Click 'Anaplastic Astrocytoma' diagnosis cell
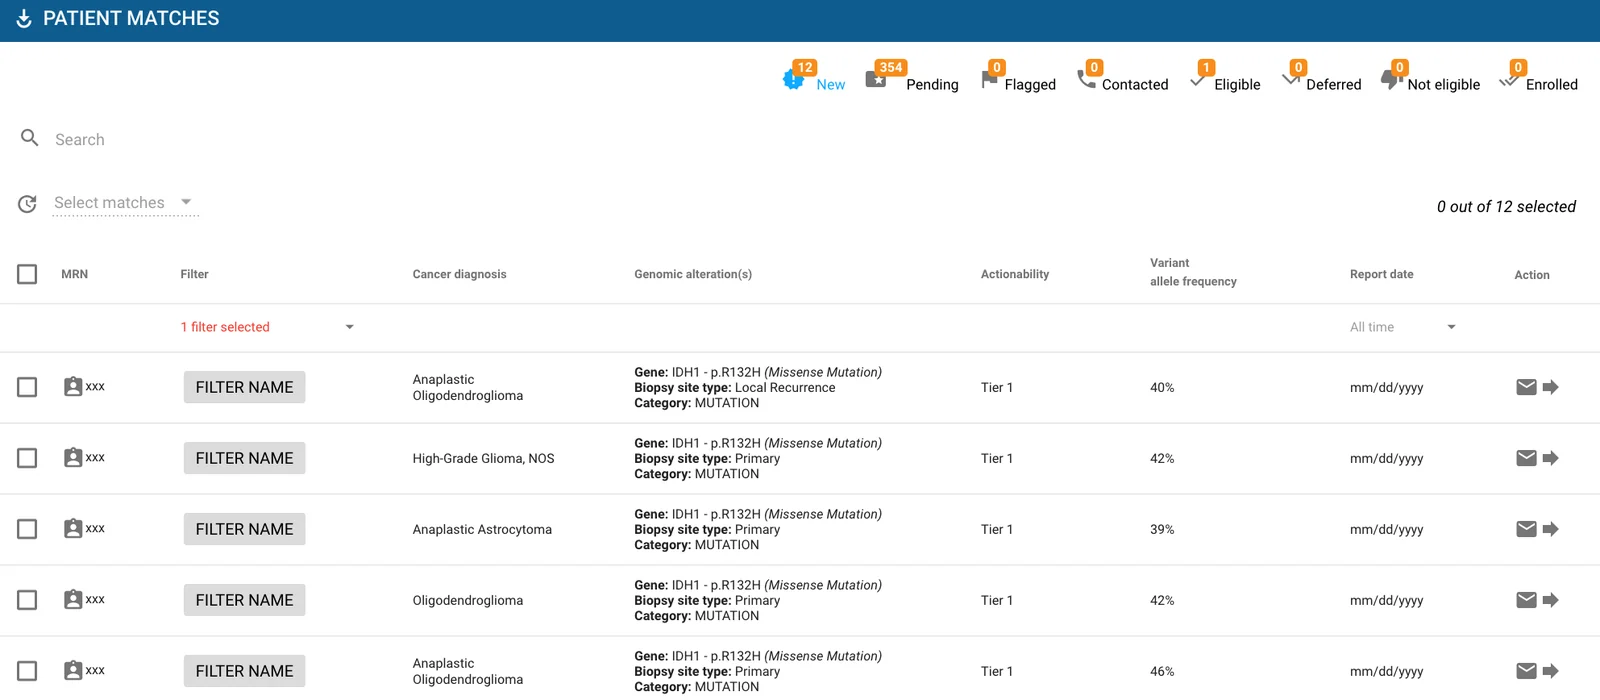Screen dimensions: 1600x700 tap(482, 530)
